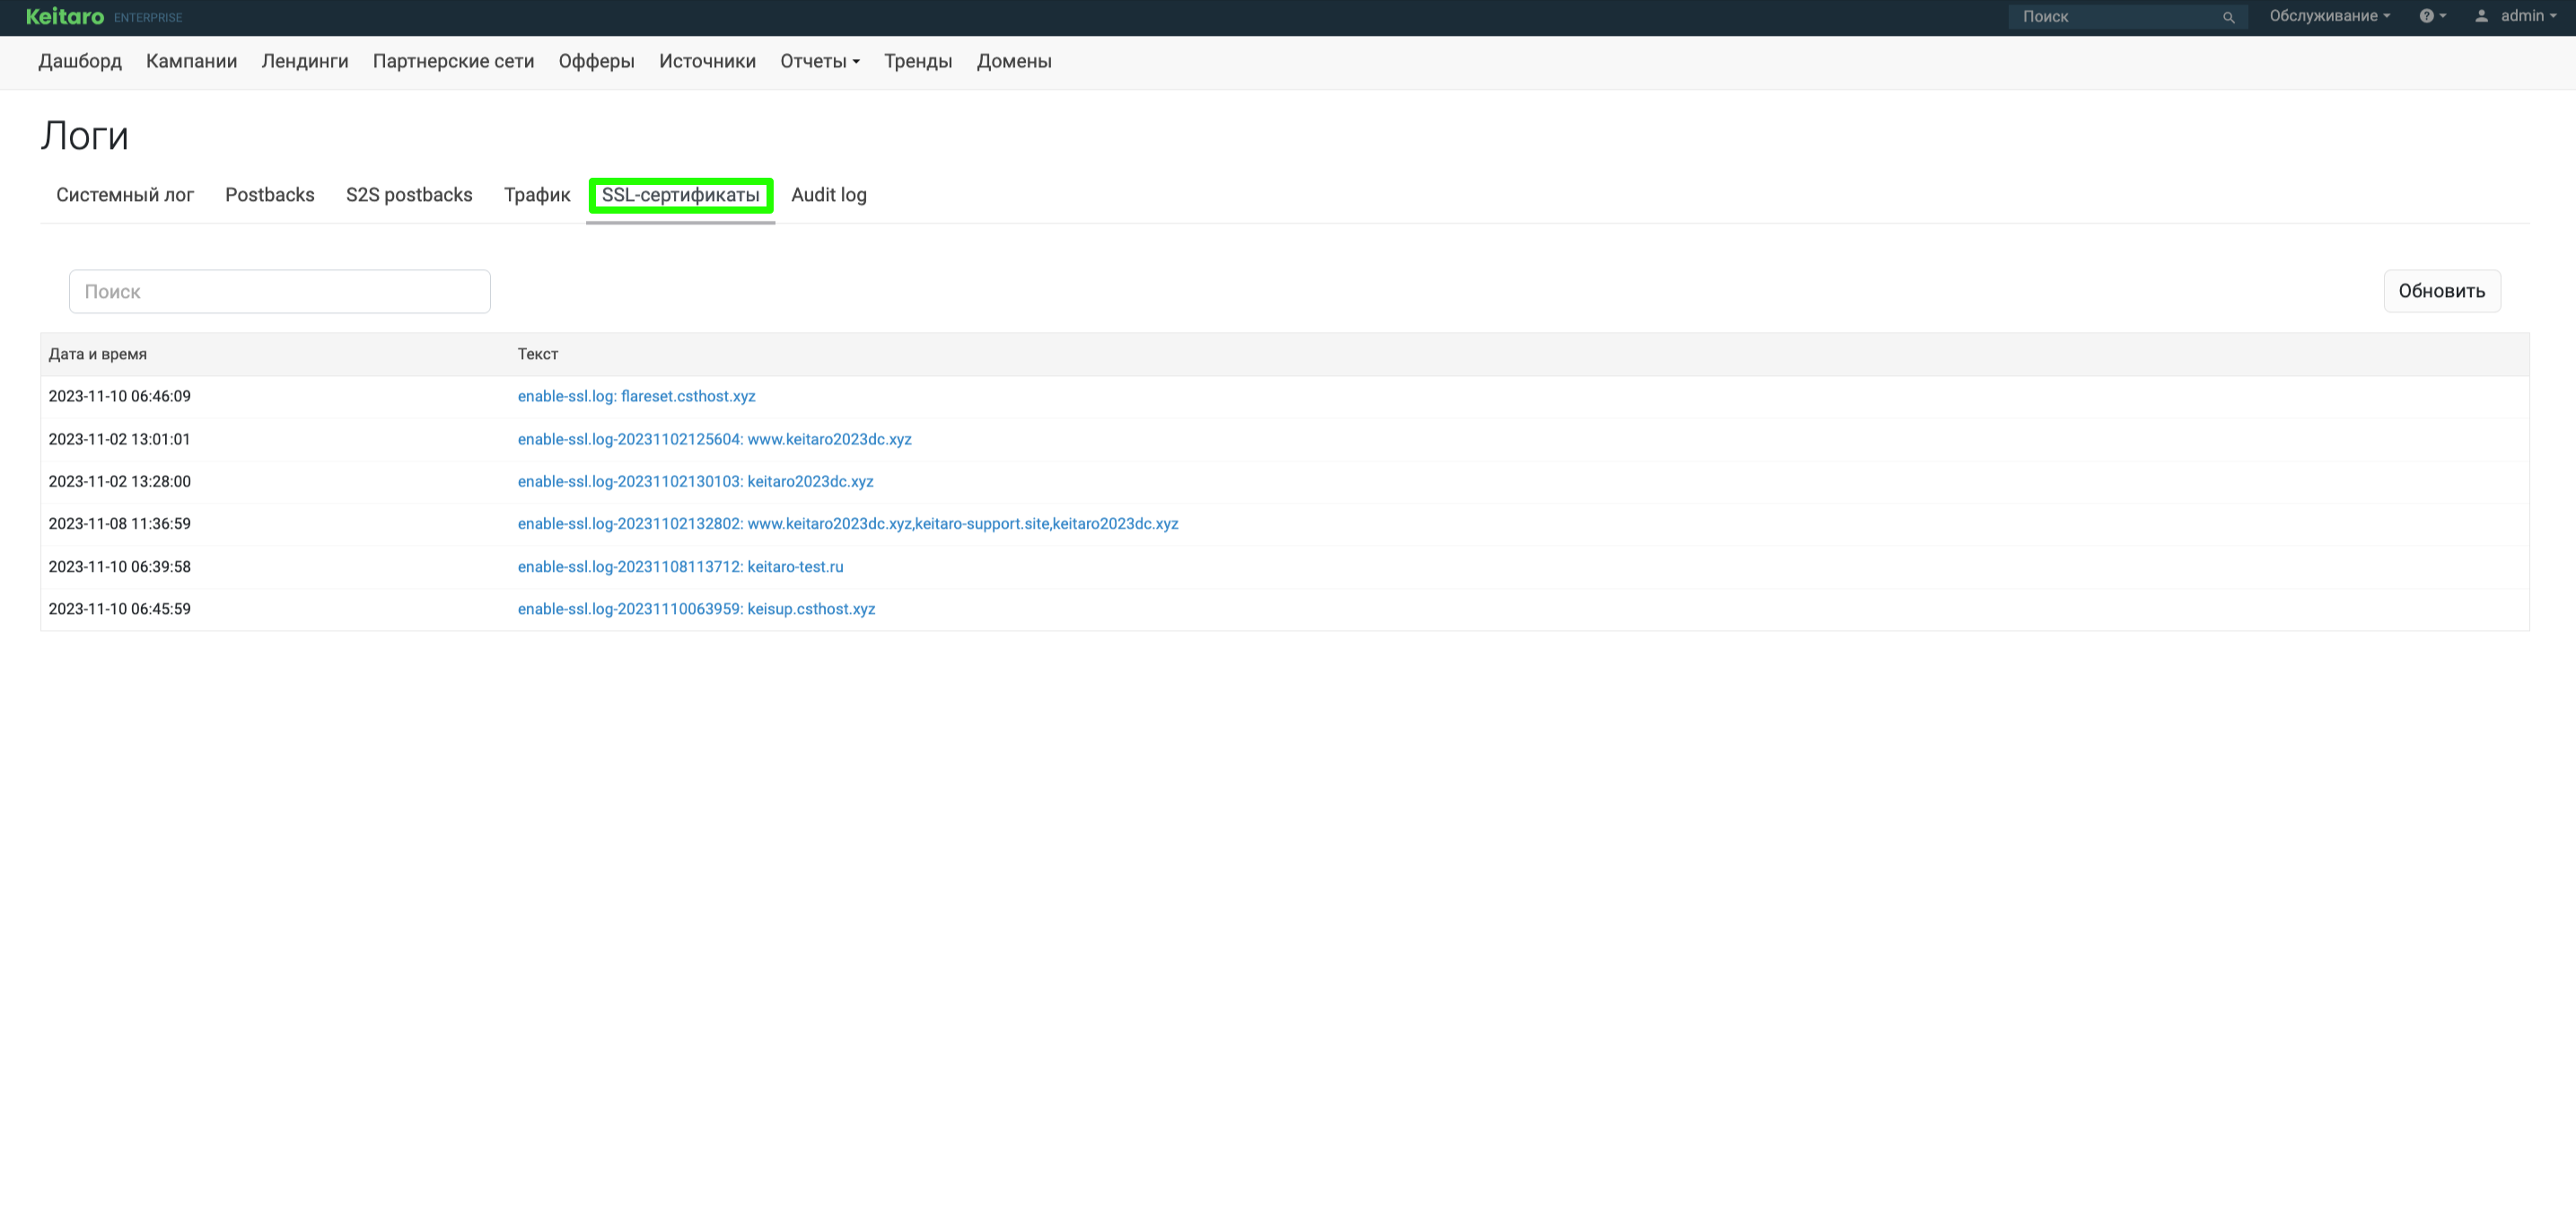Expand the Обслуживание dropdown

click(2329, 16)
